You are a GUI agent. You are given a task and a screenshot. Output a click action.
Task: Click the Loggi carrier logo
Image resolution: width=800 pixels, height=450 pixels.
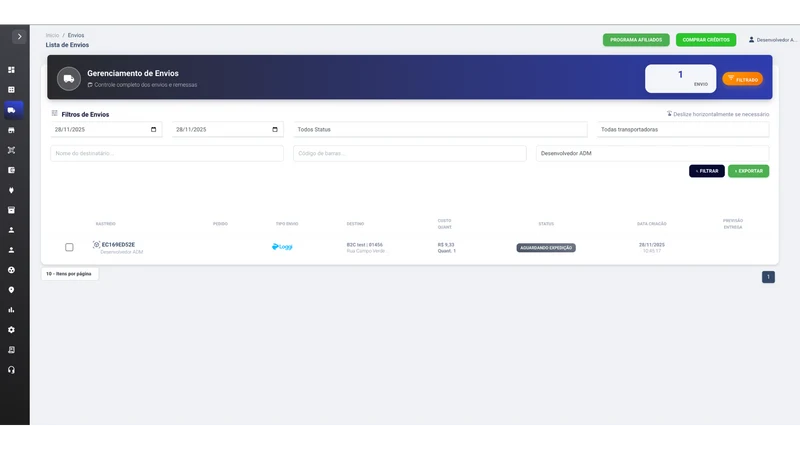pyautogui.click(x=282, y=247)
